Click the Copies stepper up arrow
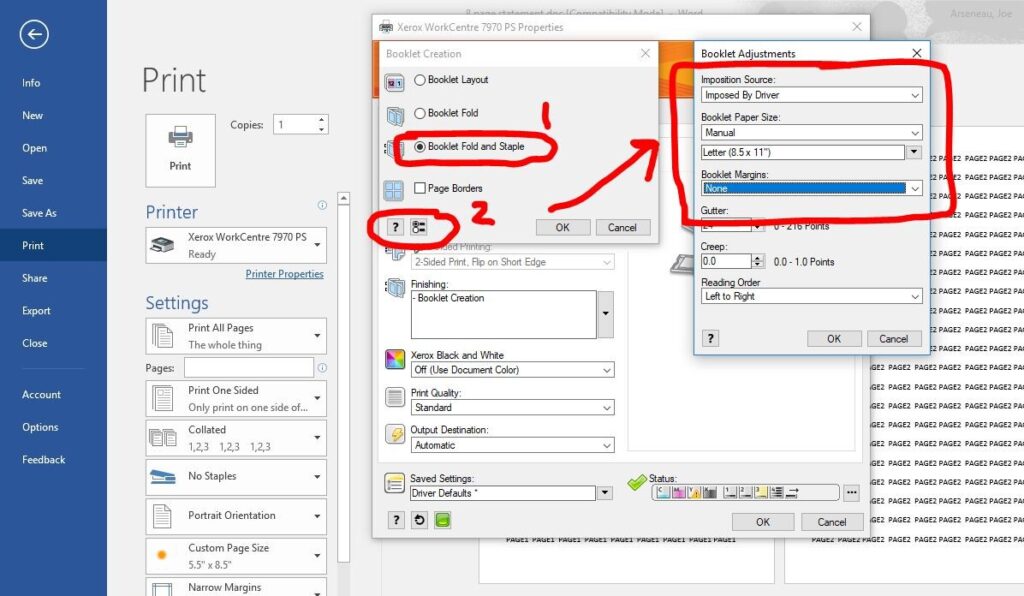Screen dimensions: 1024x596 (321, 120)
